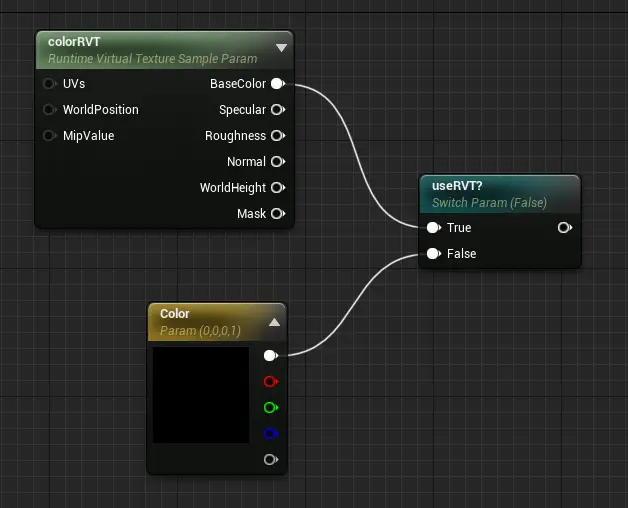Click the red channel output pin
628x508 pixels.
(271, 381)
